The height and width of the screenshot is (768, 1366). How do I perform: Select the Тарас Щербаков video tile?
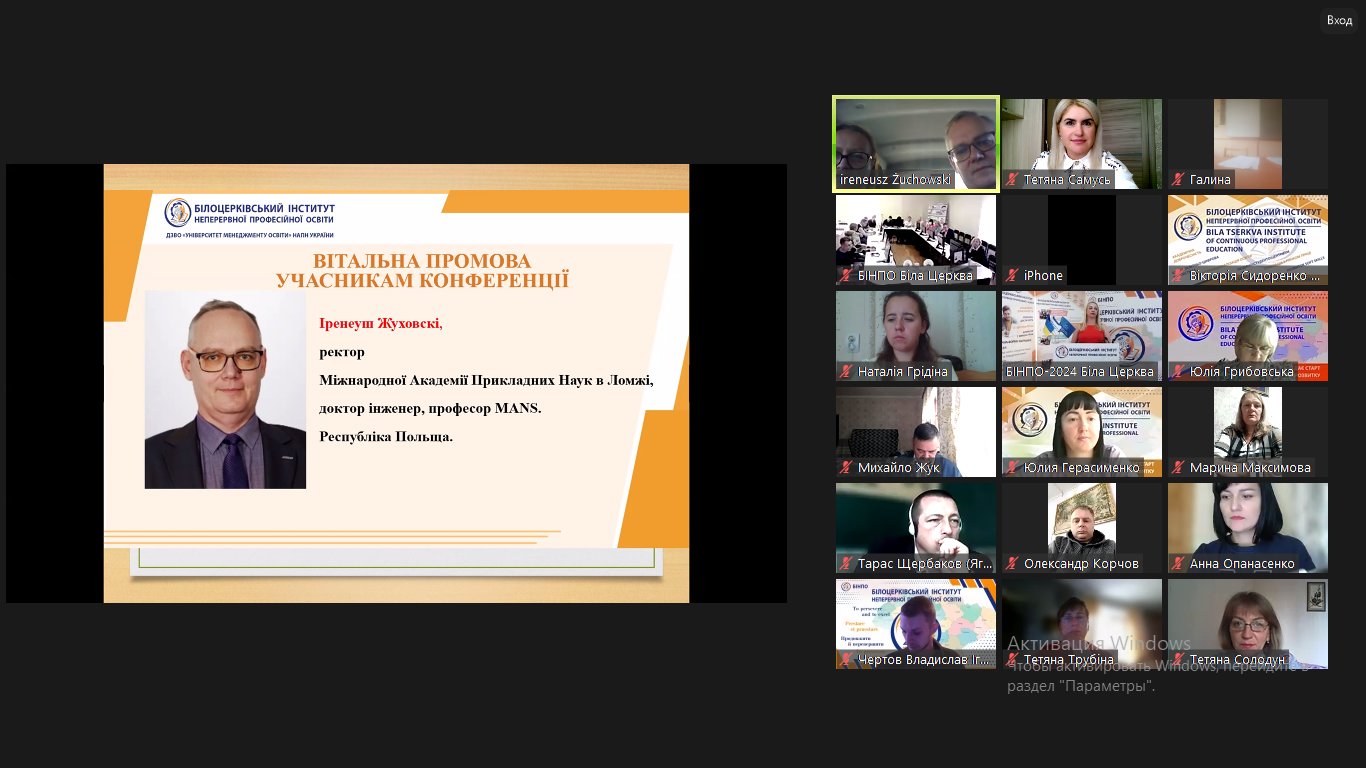(916, 522)
